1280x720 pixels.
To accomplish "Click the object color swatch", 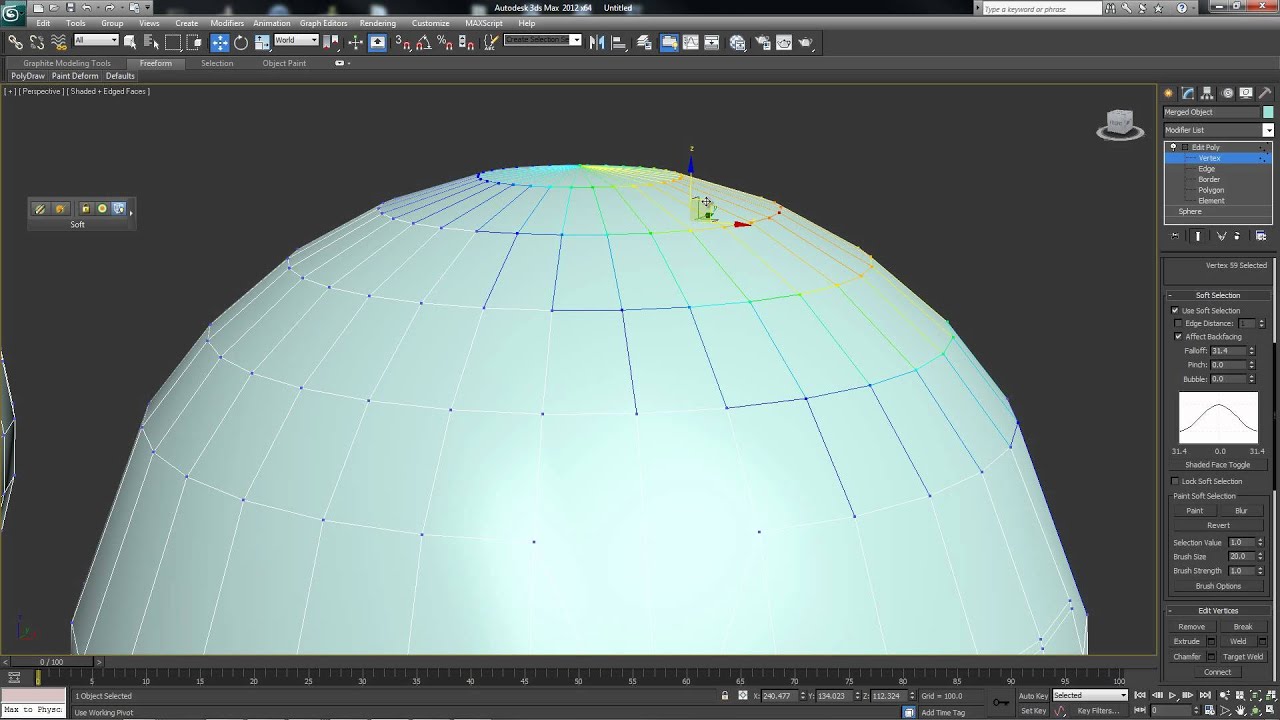I will pyautogui.click(x=1268, y=112).
